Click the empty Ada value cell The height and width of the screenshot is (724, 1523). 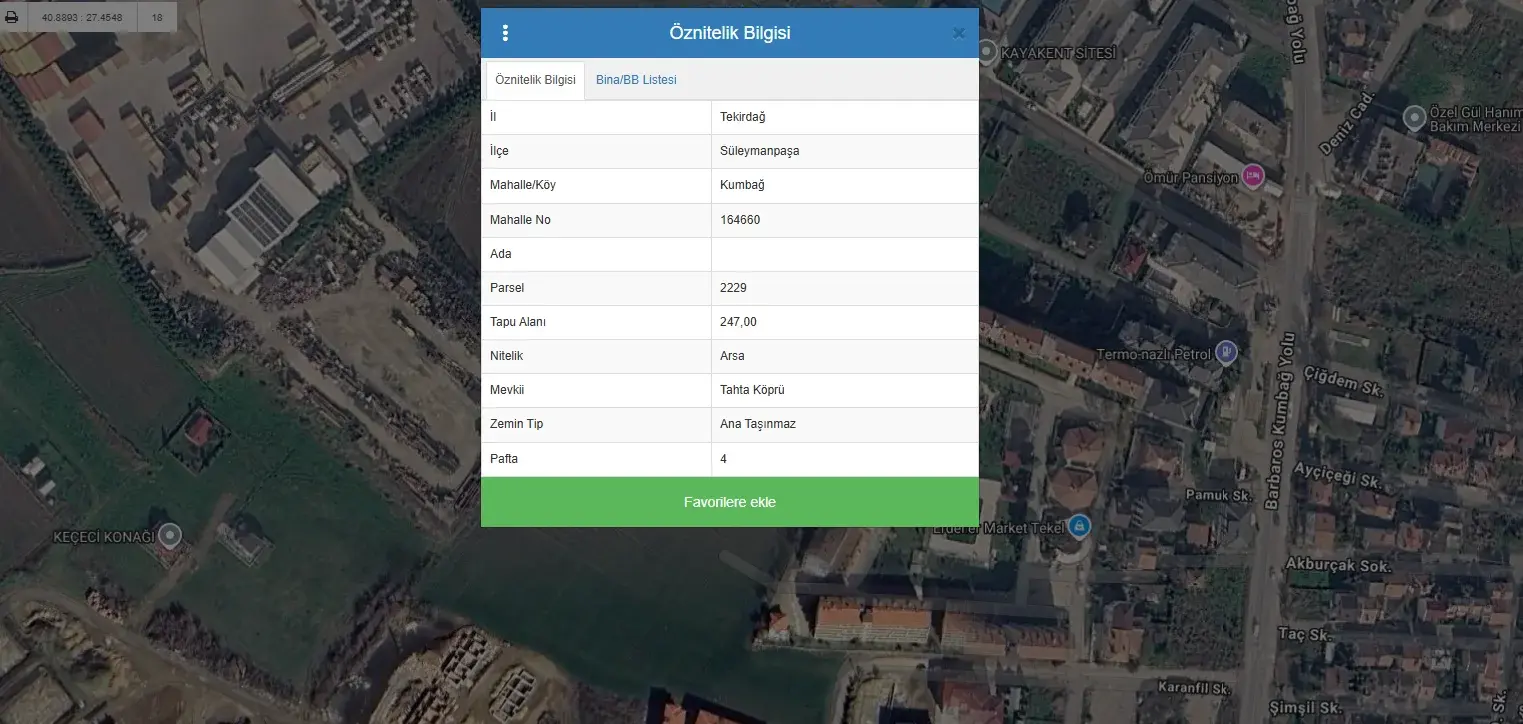tap(845, 254)
